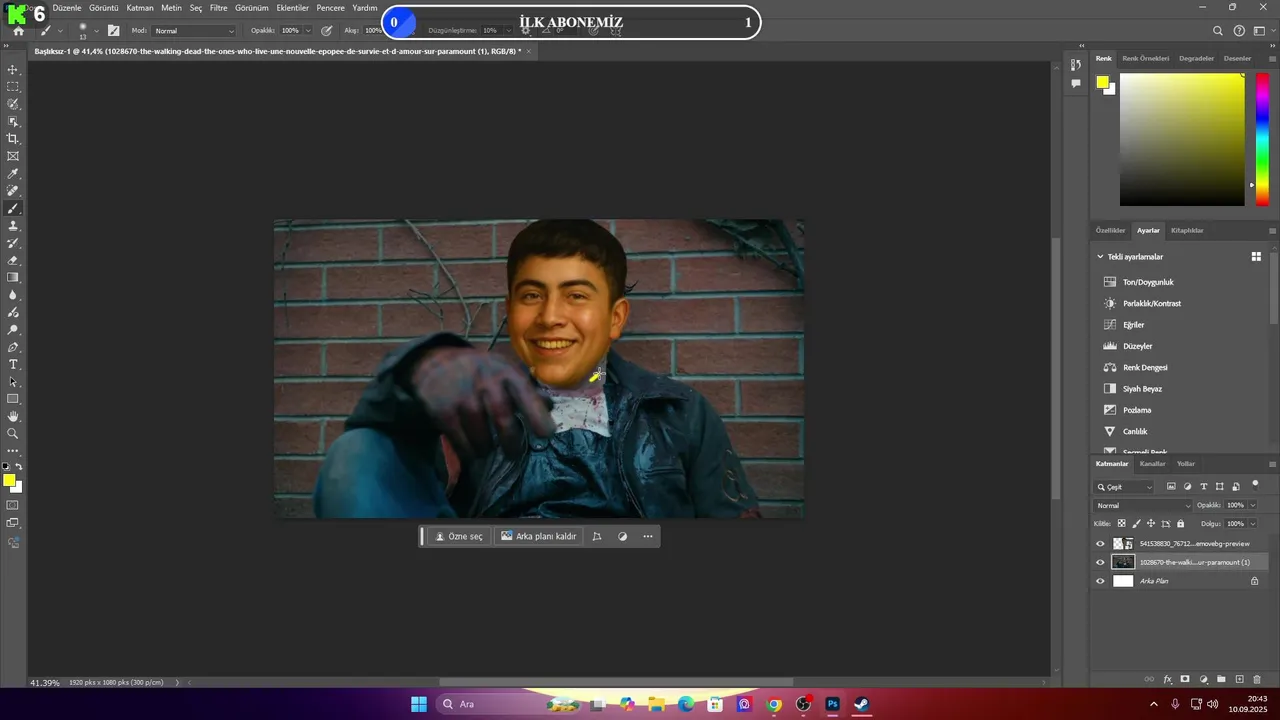Select the Path Selection tool

point(13,382)
